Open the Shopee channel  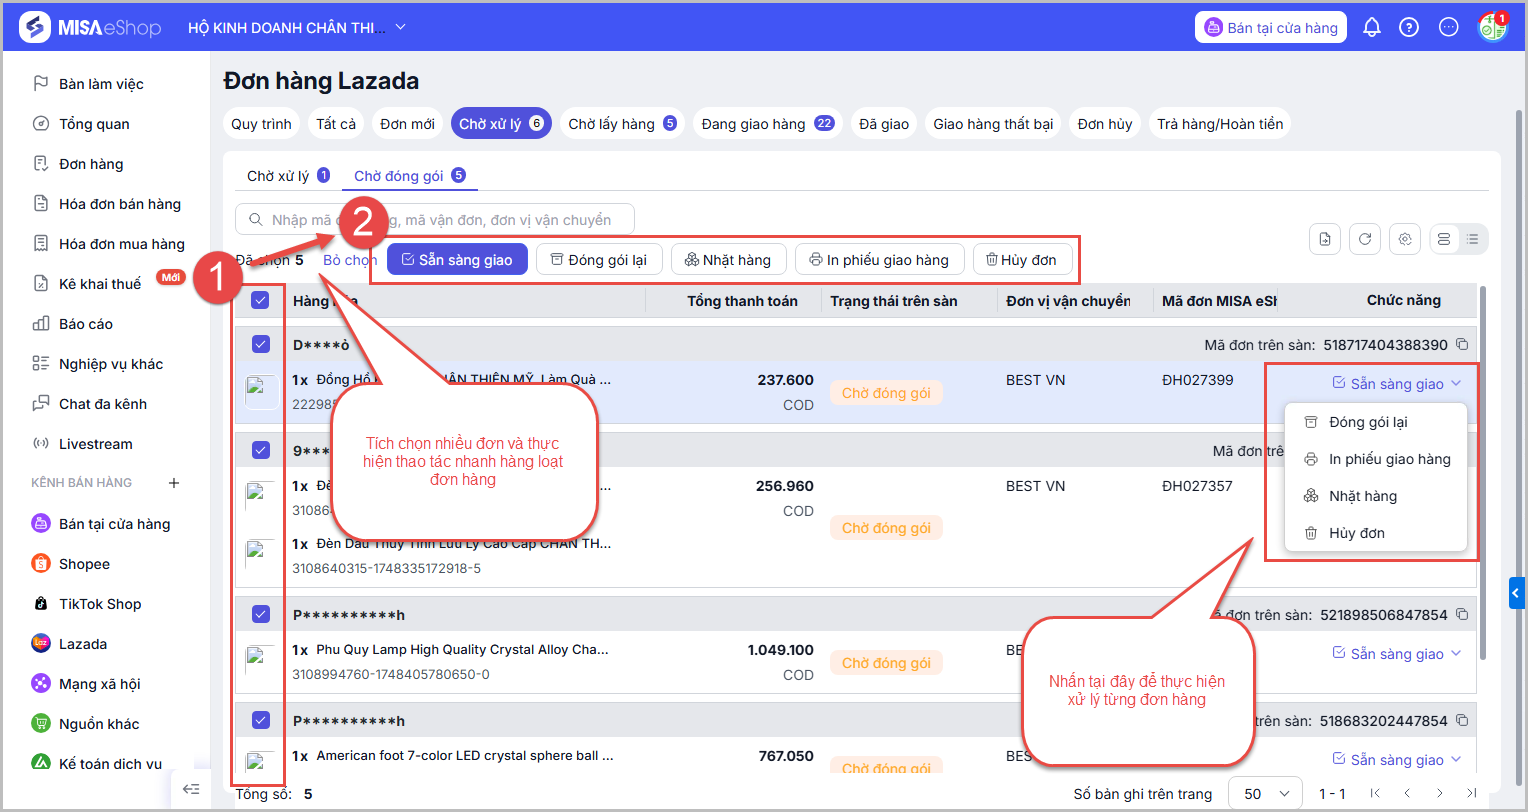point(84,564)
